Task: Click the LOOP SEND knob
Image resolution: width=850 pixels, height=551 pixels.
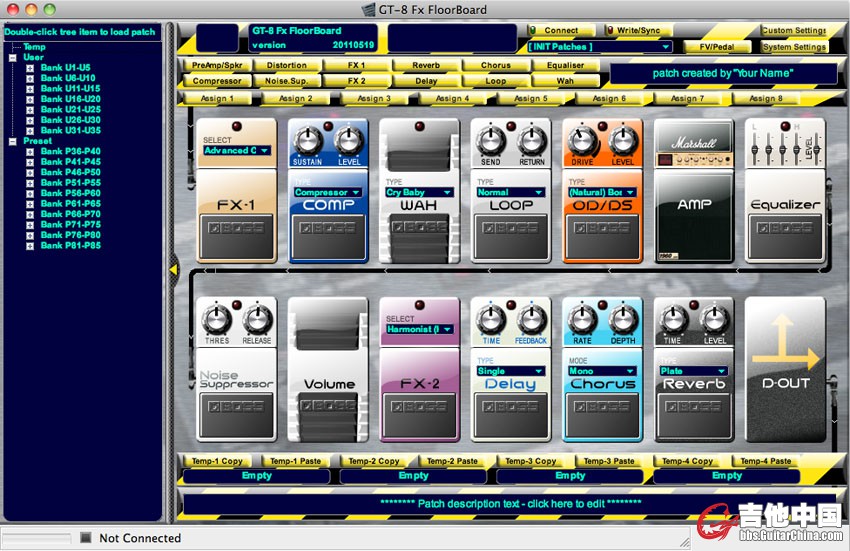Action: [x=491, y=141]
